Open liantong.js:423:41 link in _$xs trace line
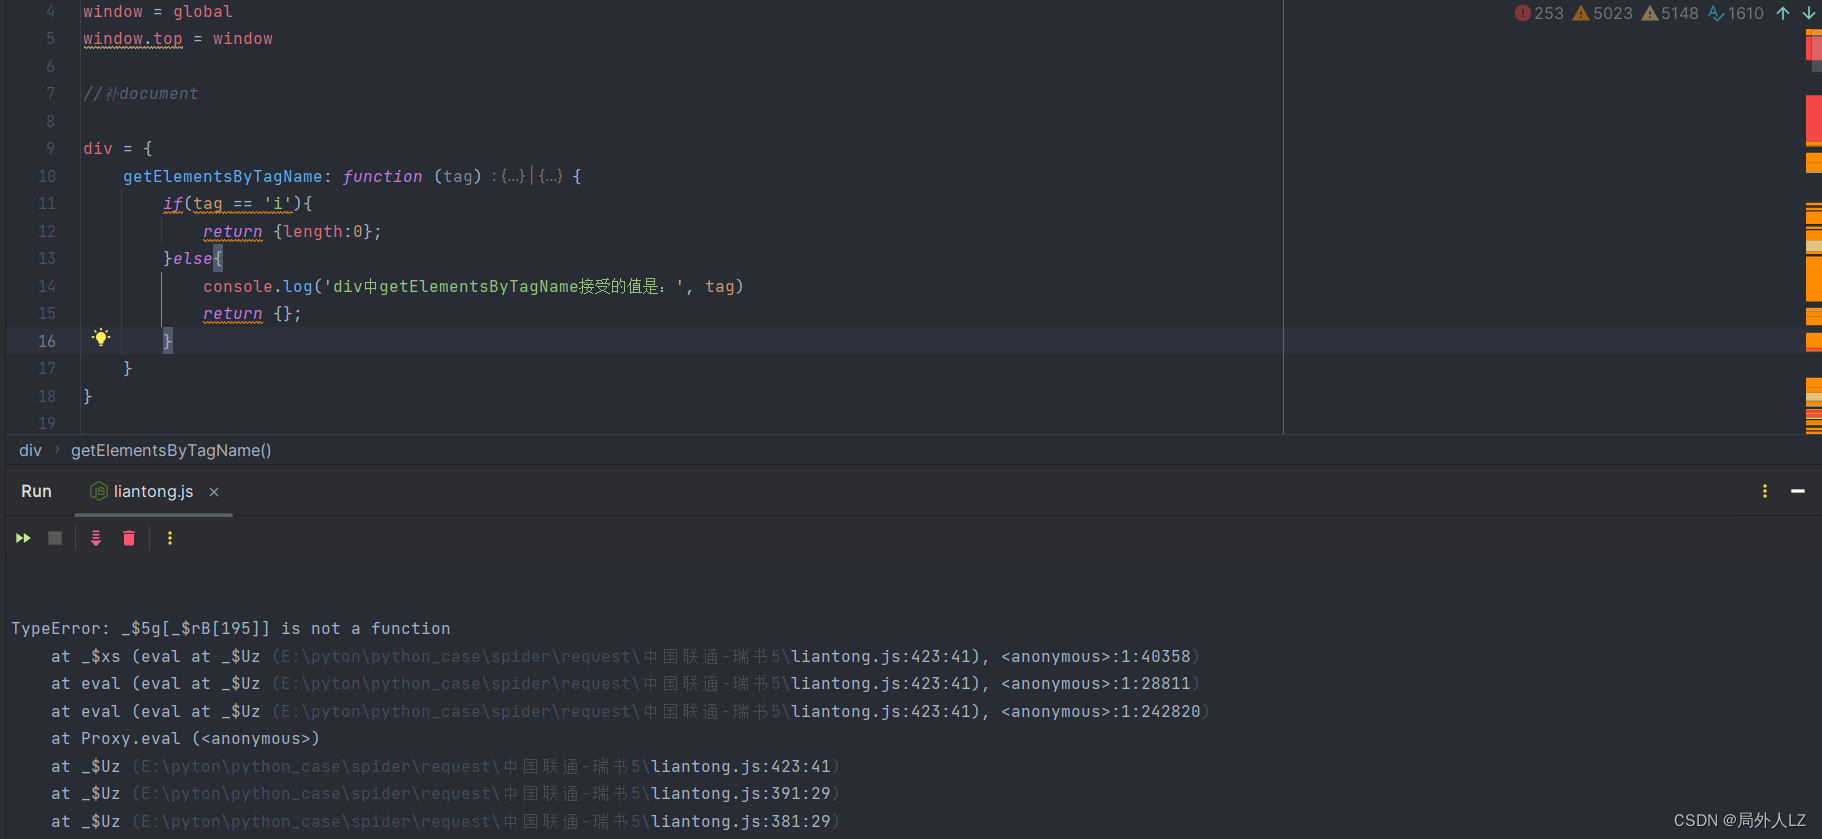The image size is (1822, 839). [x=880, y=657]
